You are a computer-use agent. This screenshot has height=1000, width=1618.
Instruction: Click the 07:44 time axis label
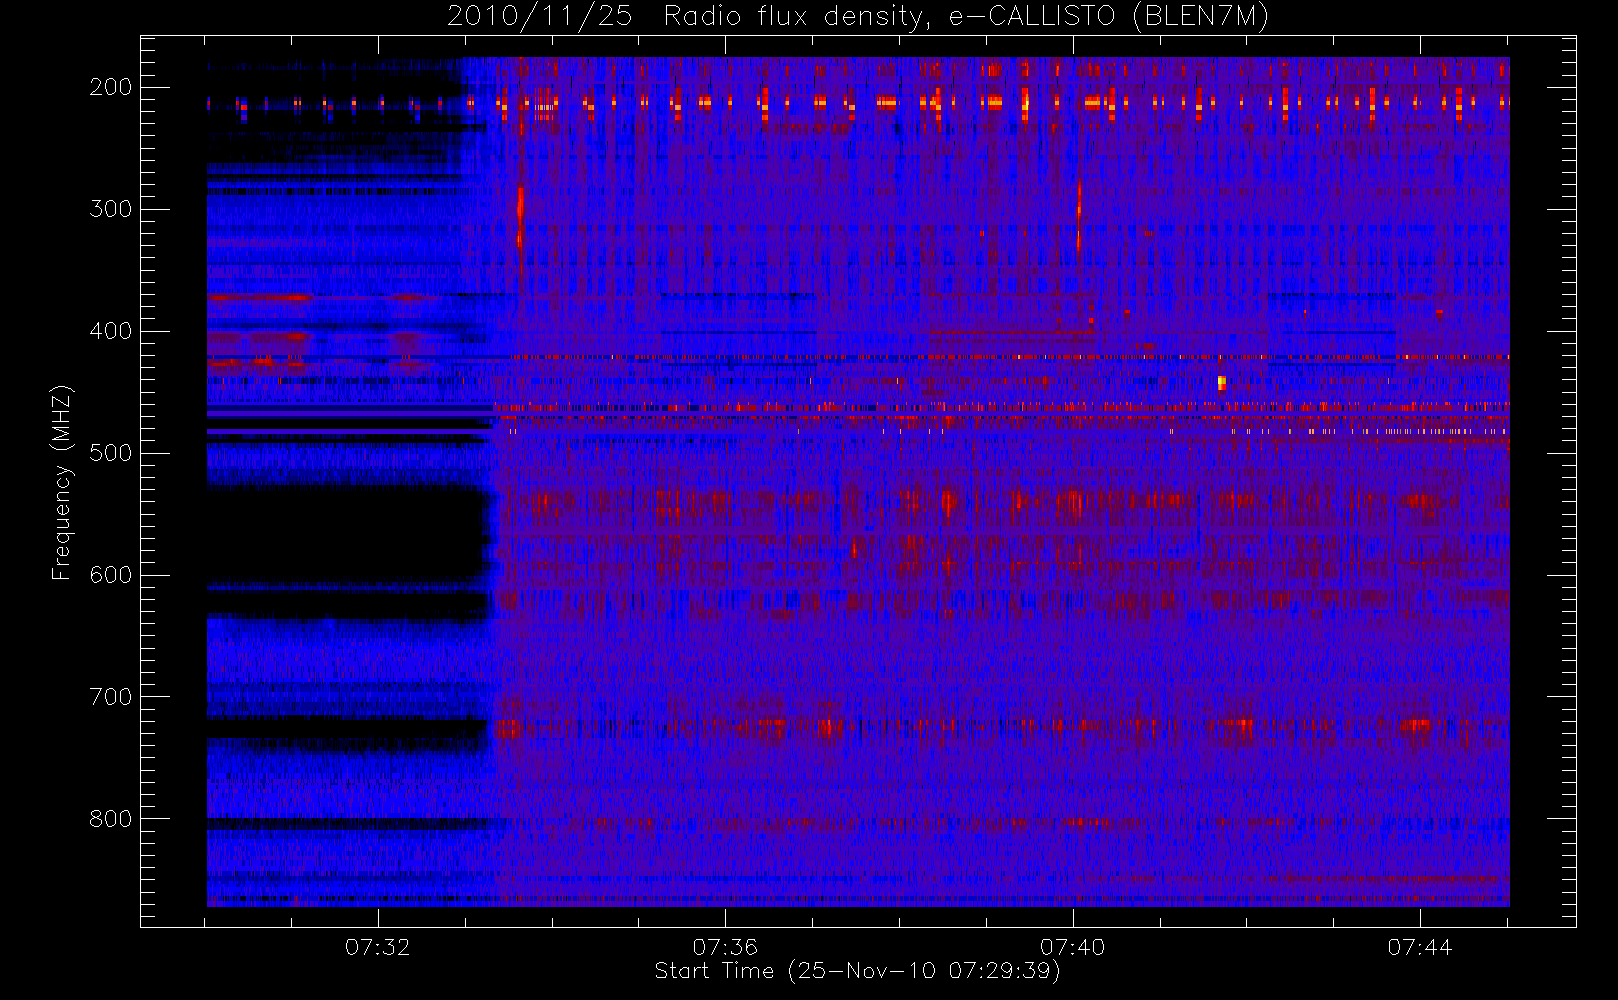[1420, 947]
